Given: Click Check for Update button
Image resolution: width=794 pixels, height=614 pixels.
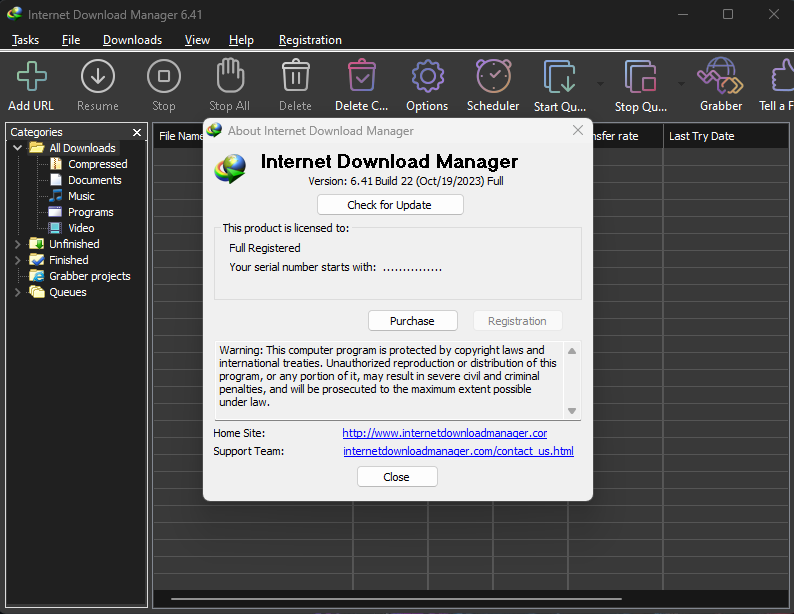Looking at the screenshot, I should tap(390, 205).
